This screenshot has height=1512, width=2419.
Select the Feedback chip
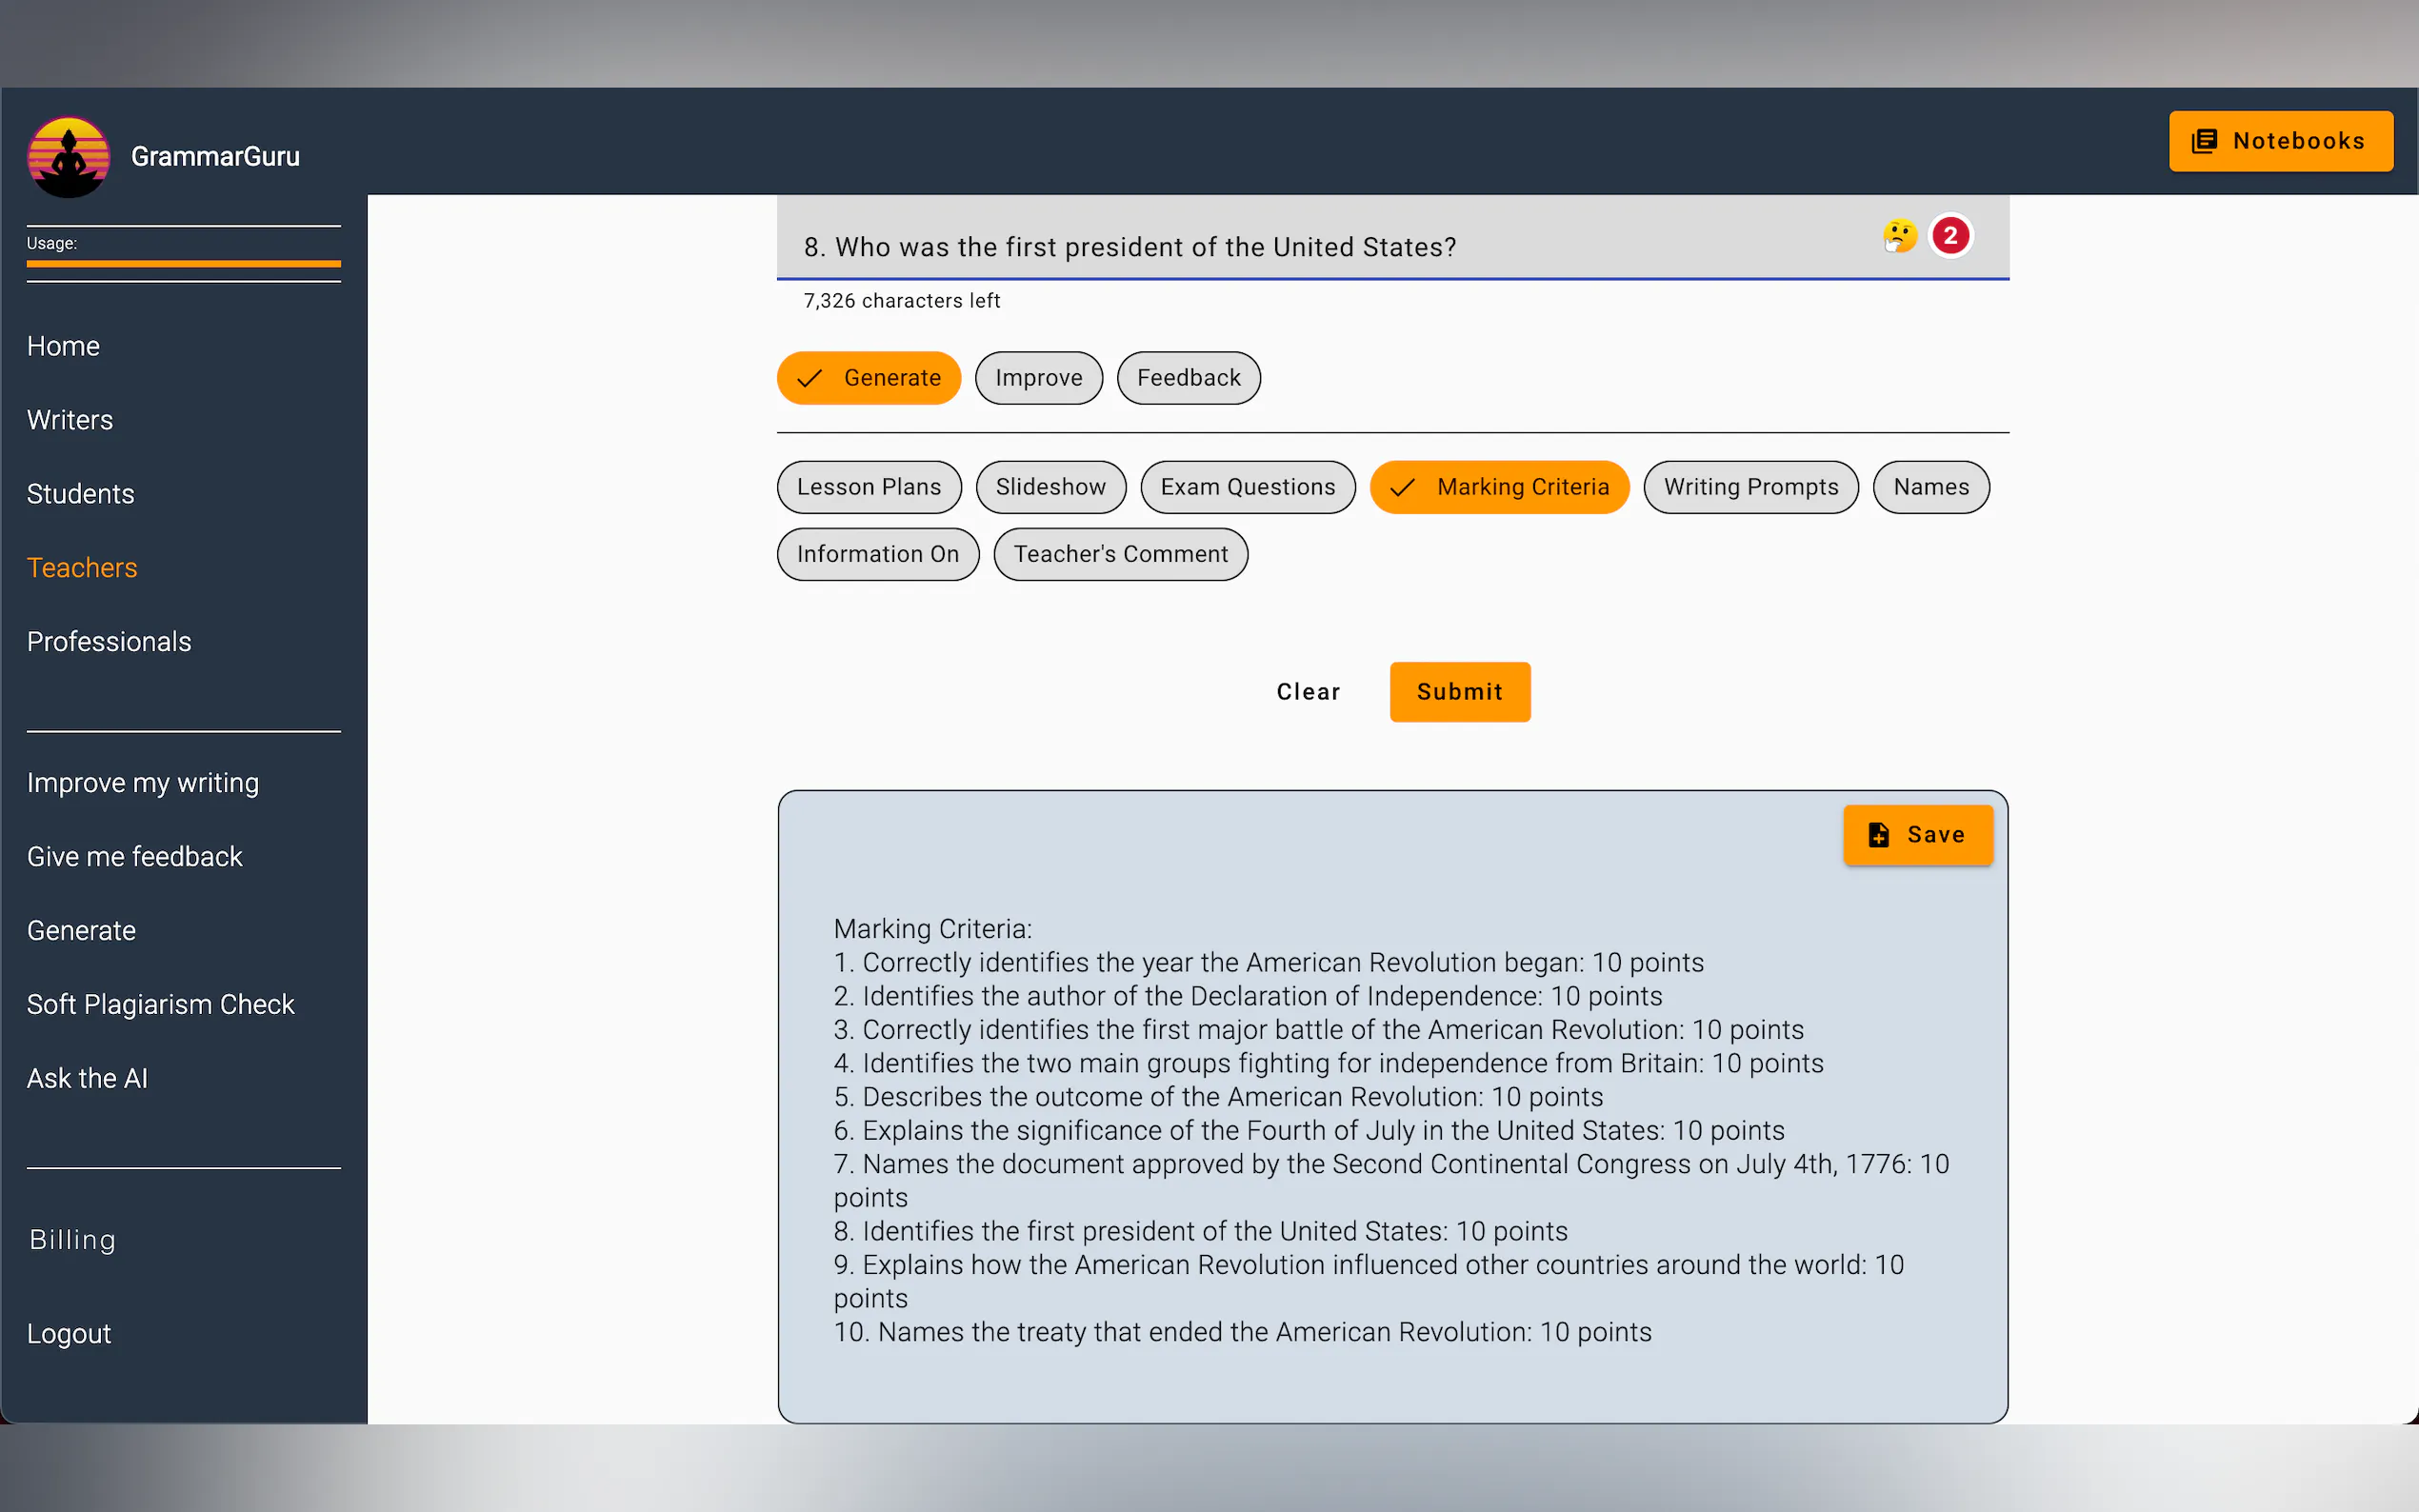1187,378
